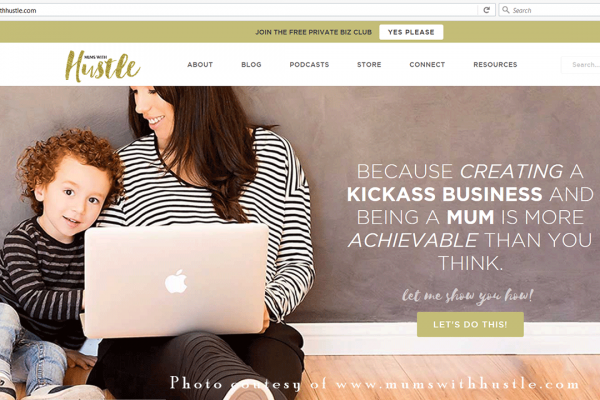Click the Mums With Hustle logo
Image resolution: width=600 pixels, height=400 pixels.
click(103, 66)
